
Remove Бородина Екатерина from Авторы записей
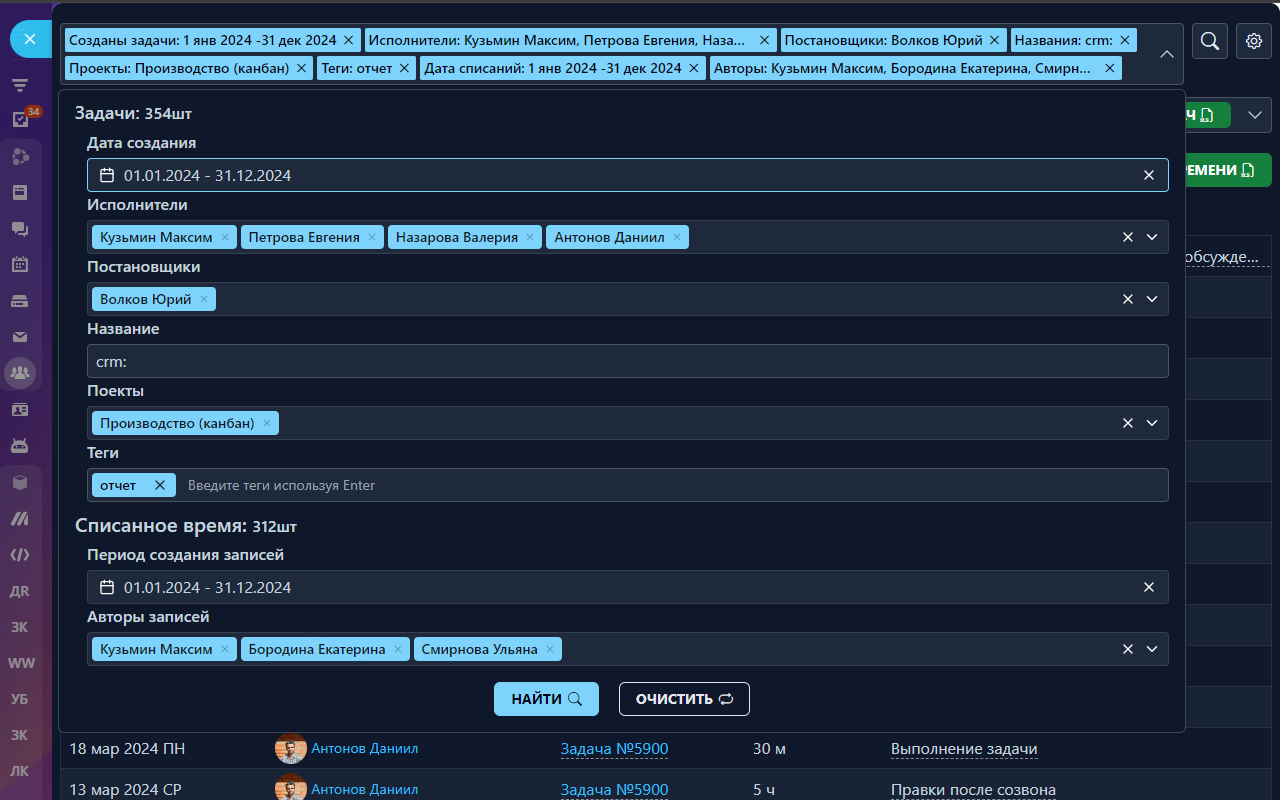click(398, 649)
